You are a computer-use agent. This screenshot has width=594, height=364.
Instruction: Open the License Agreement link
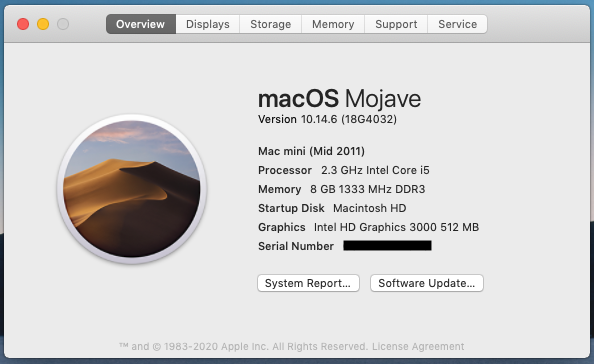point(418,347)
